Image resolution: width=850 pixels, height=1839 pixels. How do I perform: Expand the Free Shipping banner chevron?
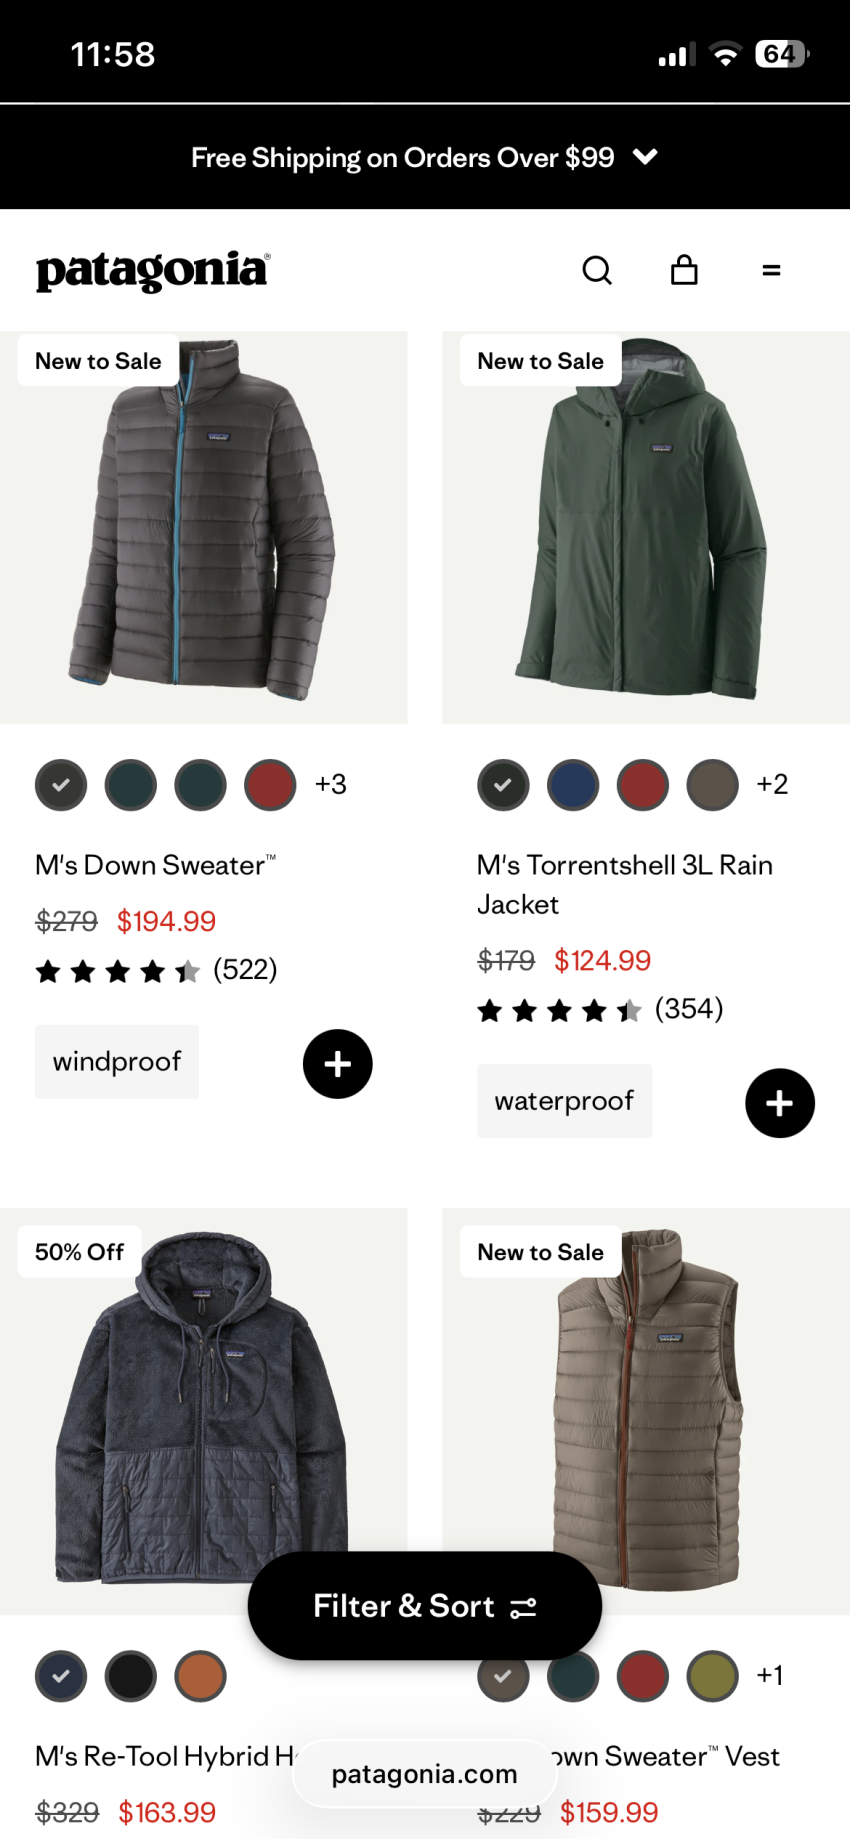(646, 157)
